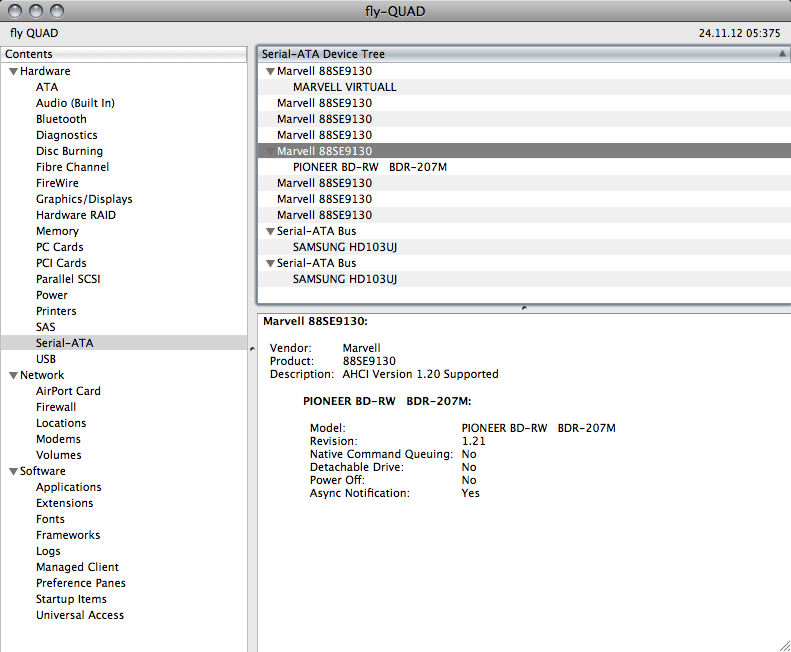This screenshot has height=652, width=791.
Task: Select Startup Items in the sidebar
Action: [x=71, y=599]
